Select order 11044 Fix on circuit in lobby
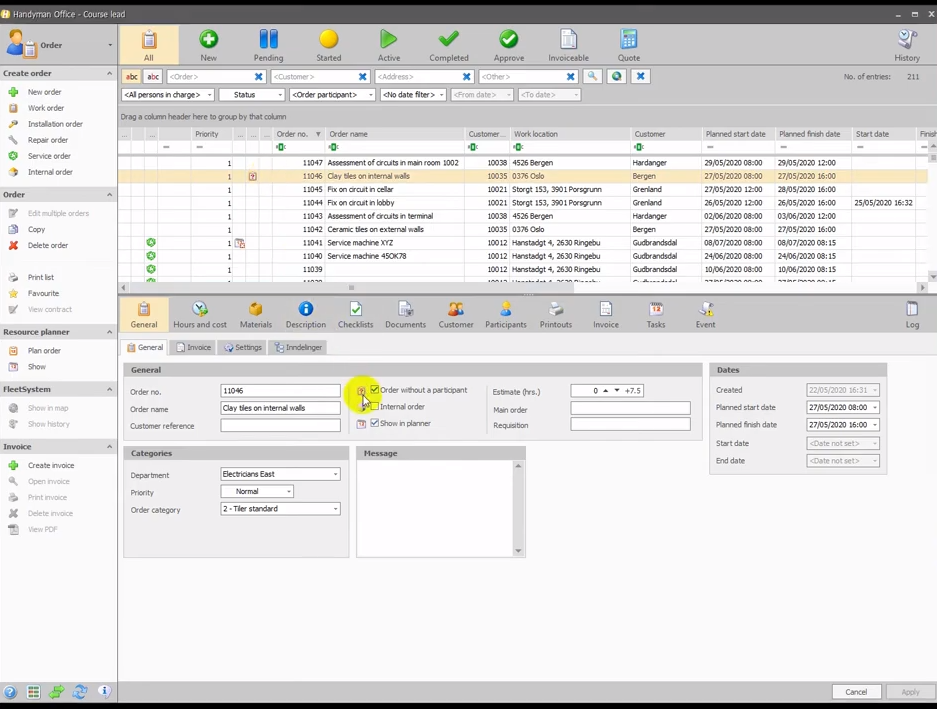 [518, 203]
